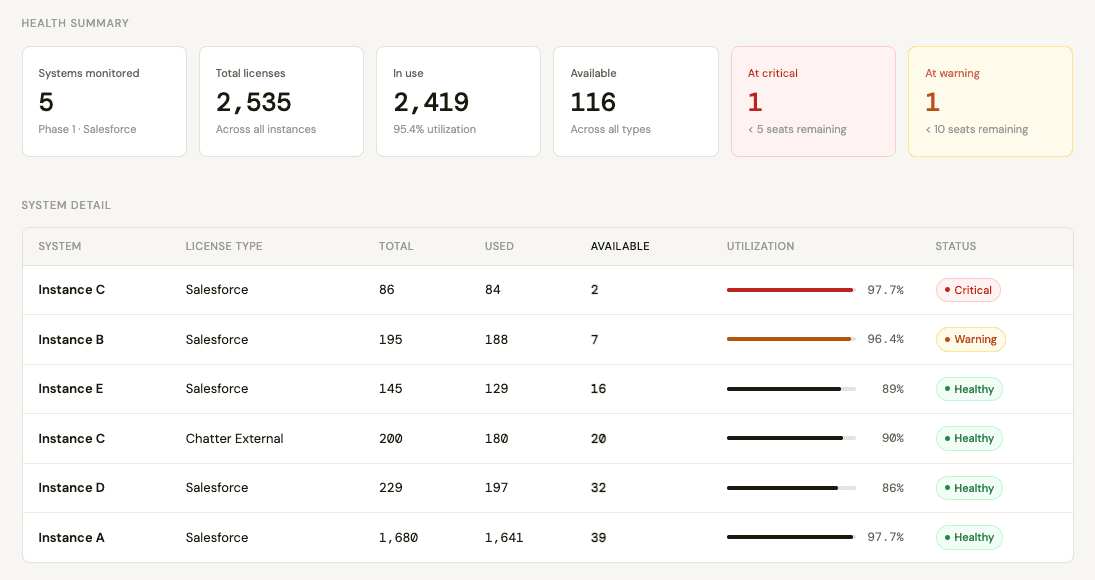Click the 96.4% percentage label
1095x580 pixels.
click(885, 339)
